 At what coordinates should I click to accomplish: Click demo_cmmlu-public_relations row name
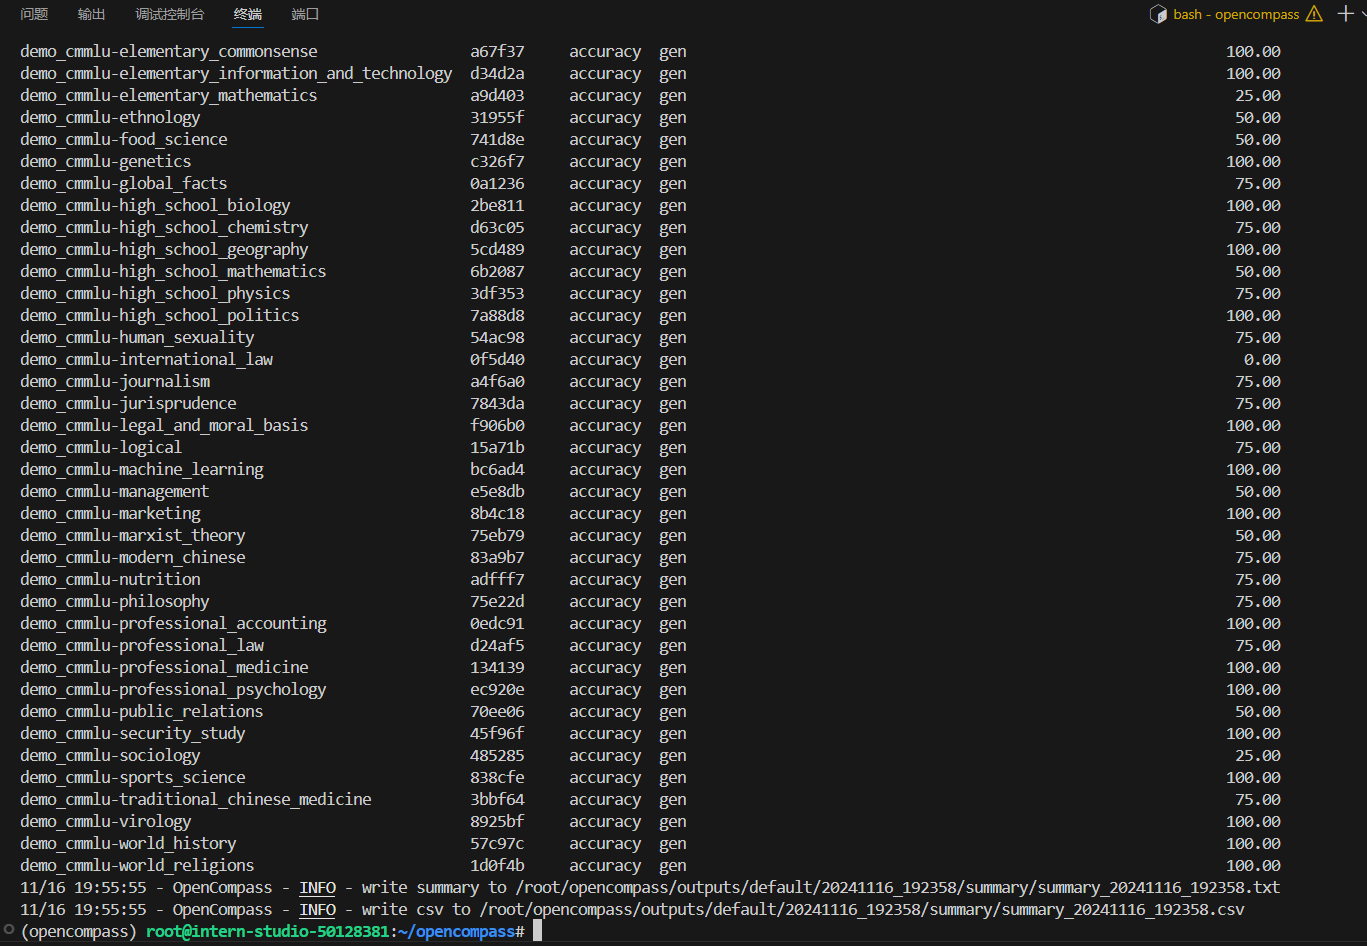click(x=142, y=711)
